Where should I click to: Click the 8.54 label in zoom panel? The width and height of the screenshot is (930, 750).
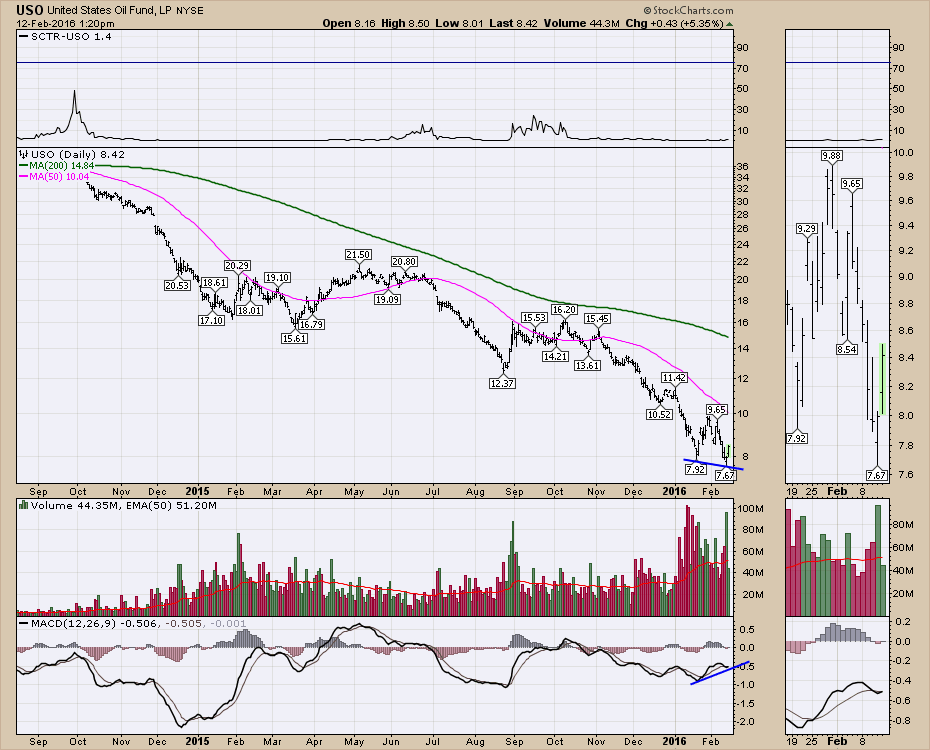[847, 349]
